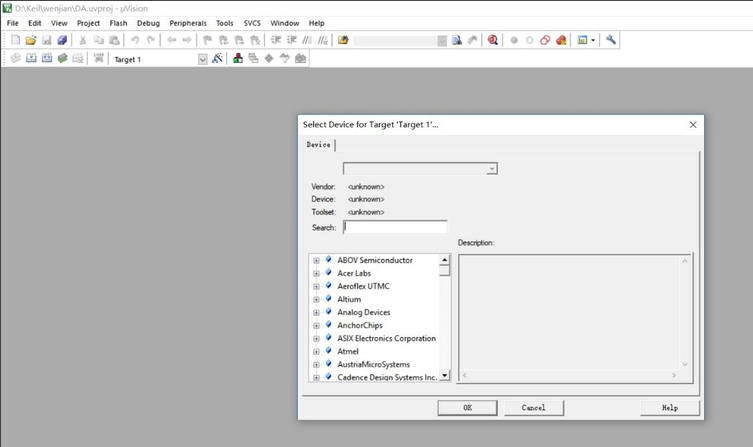Click the Manage project items icon

tap(238, 59)
